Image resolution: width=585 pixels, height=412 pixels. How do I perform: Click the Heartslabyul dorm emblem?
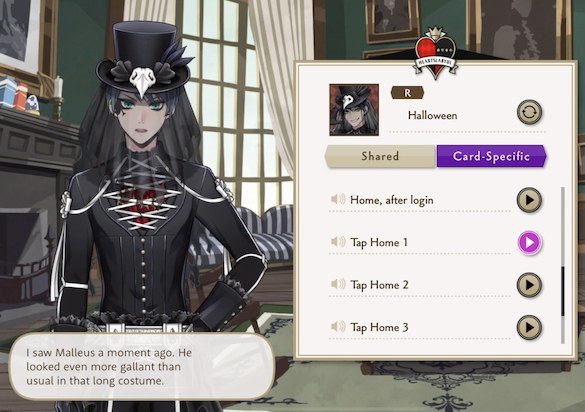[x=435, y=53]
